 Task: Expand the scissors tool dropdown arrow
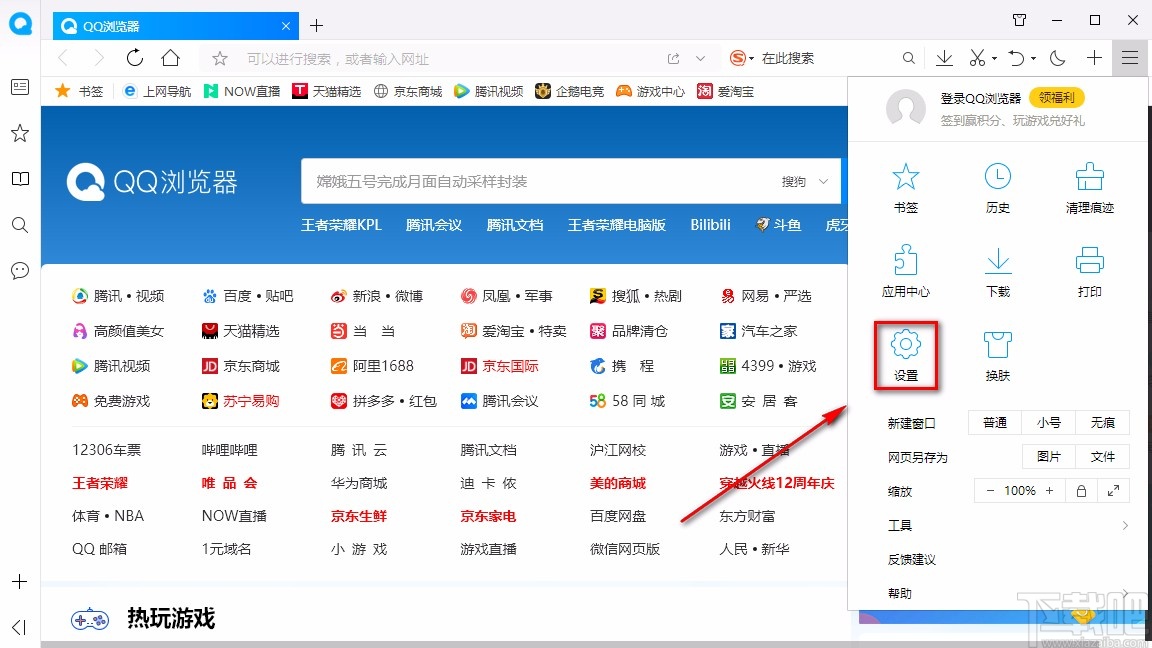tap(994, 59)
